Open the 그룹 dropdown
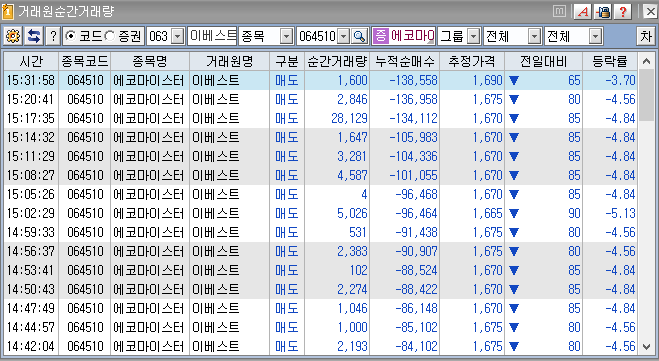The width and height of the screenshot is (659, 361). point(474,37)
